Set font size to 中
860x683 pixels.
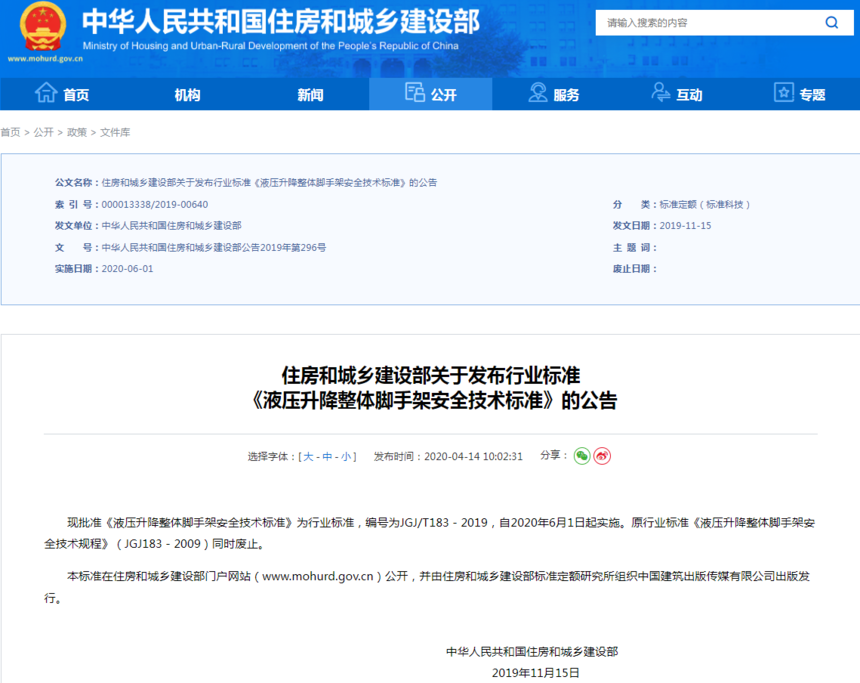pyautogui.click(x=327, y=456)
